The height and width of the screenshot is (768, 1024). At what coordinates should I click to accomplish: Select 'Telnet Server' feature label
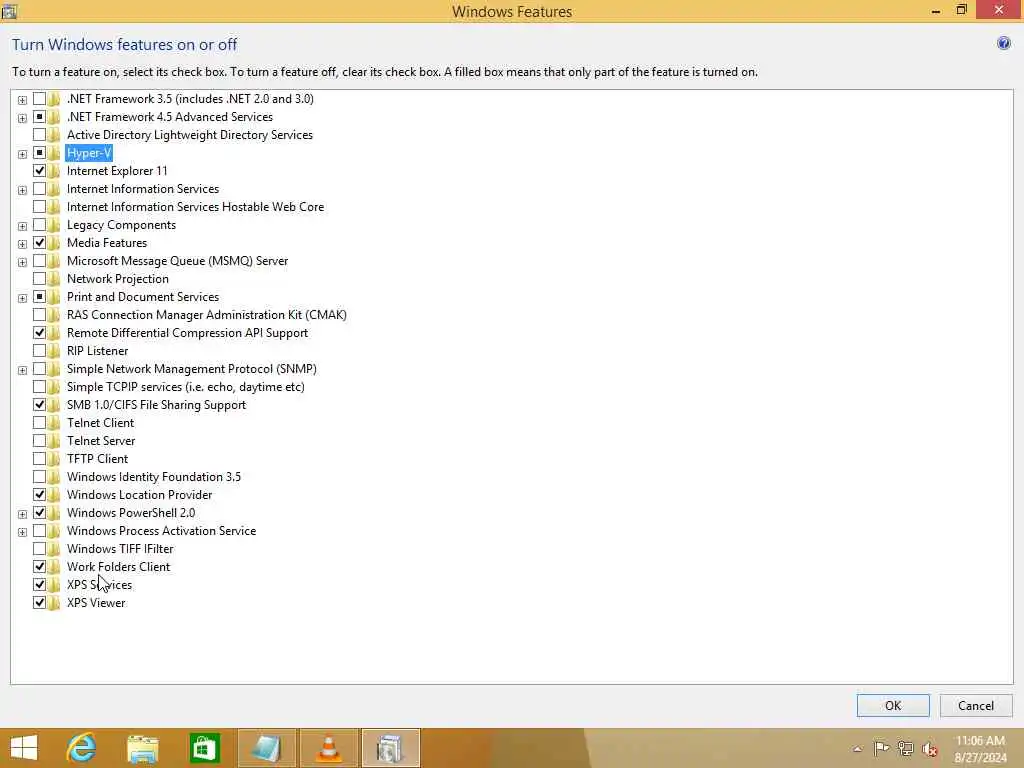101,441
